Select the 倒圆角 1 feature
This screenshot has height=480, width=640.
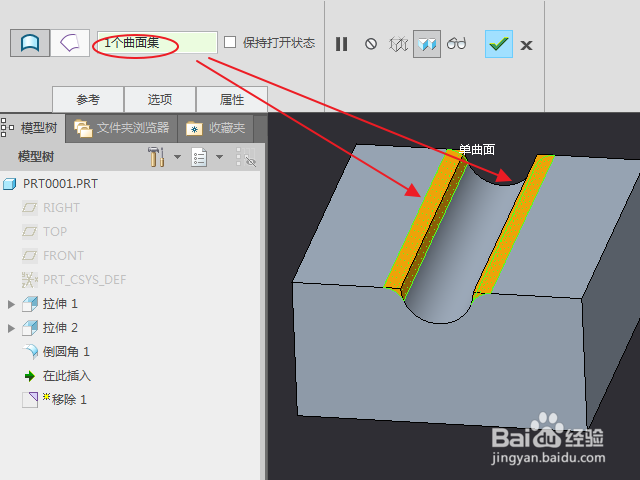66,352
